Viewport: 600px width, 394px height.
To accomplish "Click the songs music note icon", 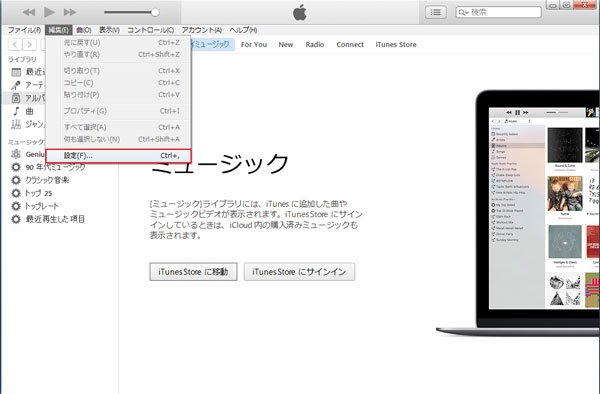I will (16, 111).
